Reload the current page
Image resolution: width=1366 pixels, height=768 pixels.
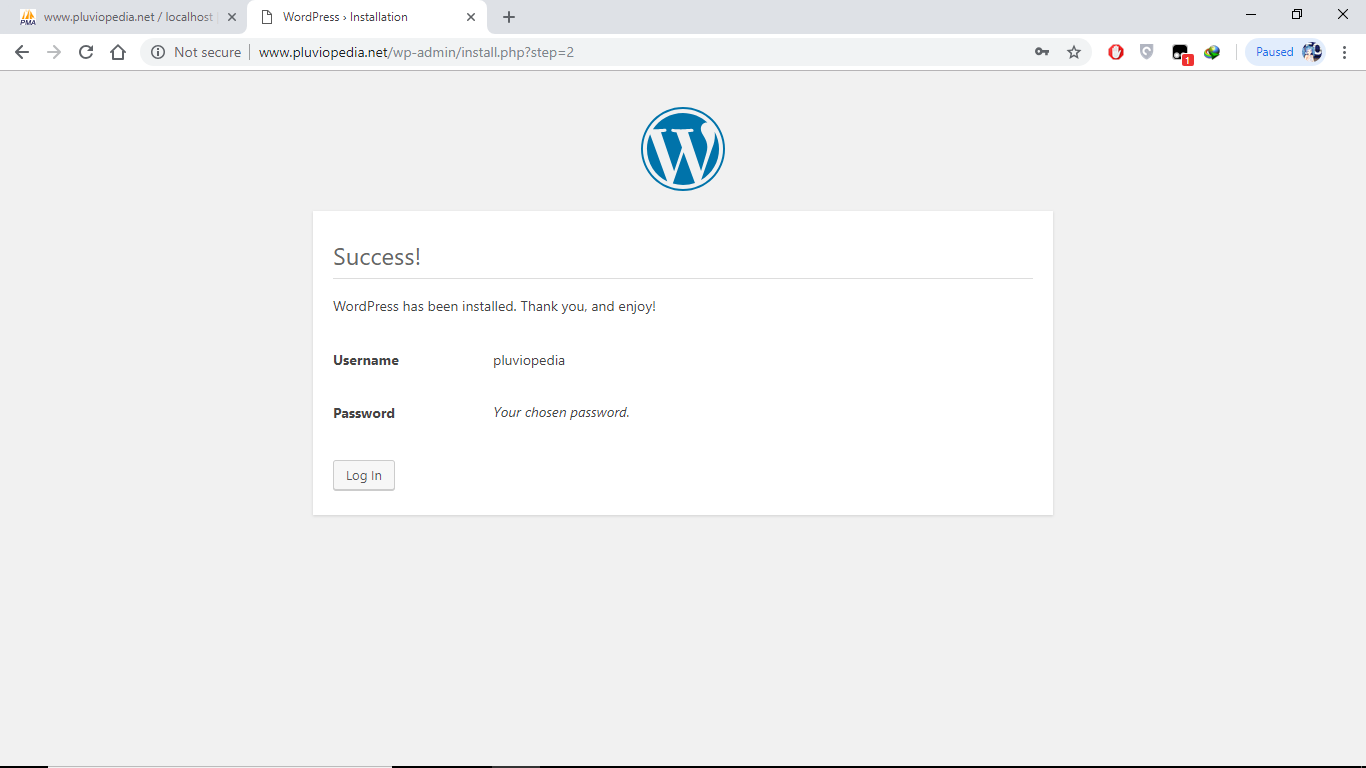click(x=86, y=52)
